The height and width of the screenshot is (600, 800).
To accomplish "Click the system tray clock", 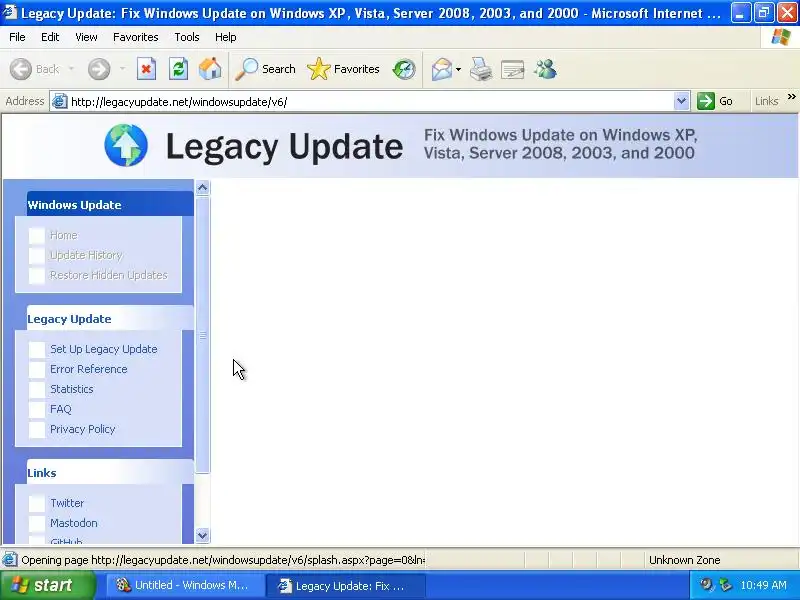I will click(x=763, y=585).
